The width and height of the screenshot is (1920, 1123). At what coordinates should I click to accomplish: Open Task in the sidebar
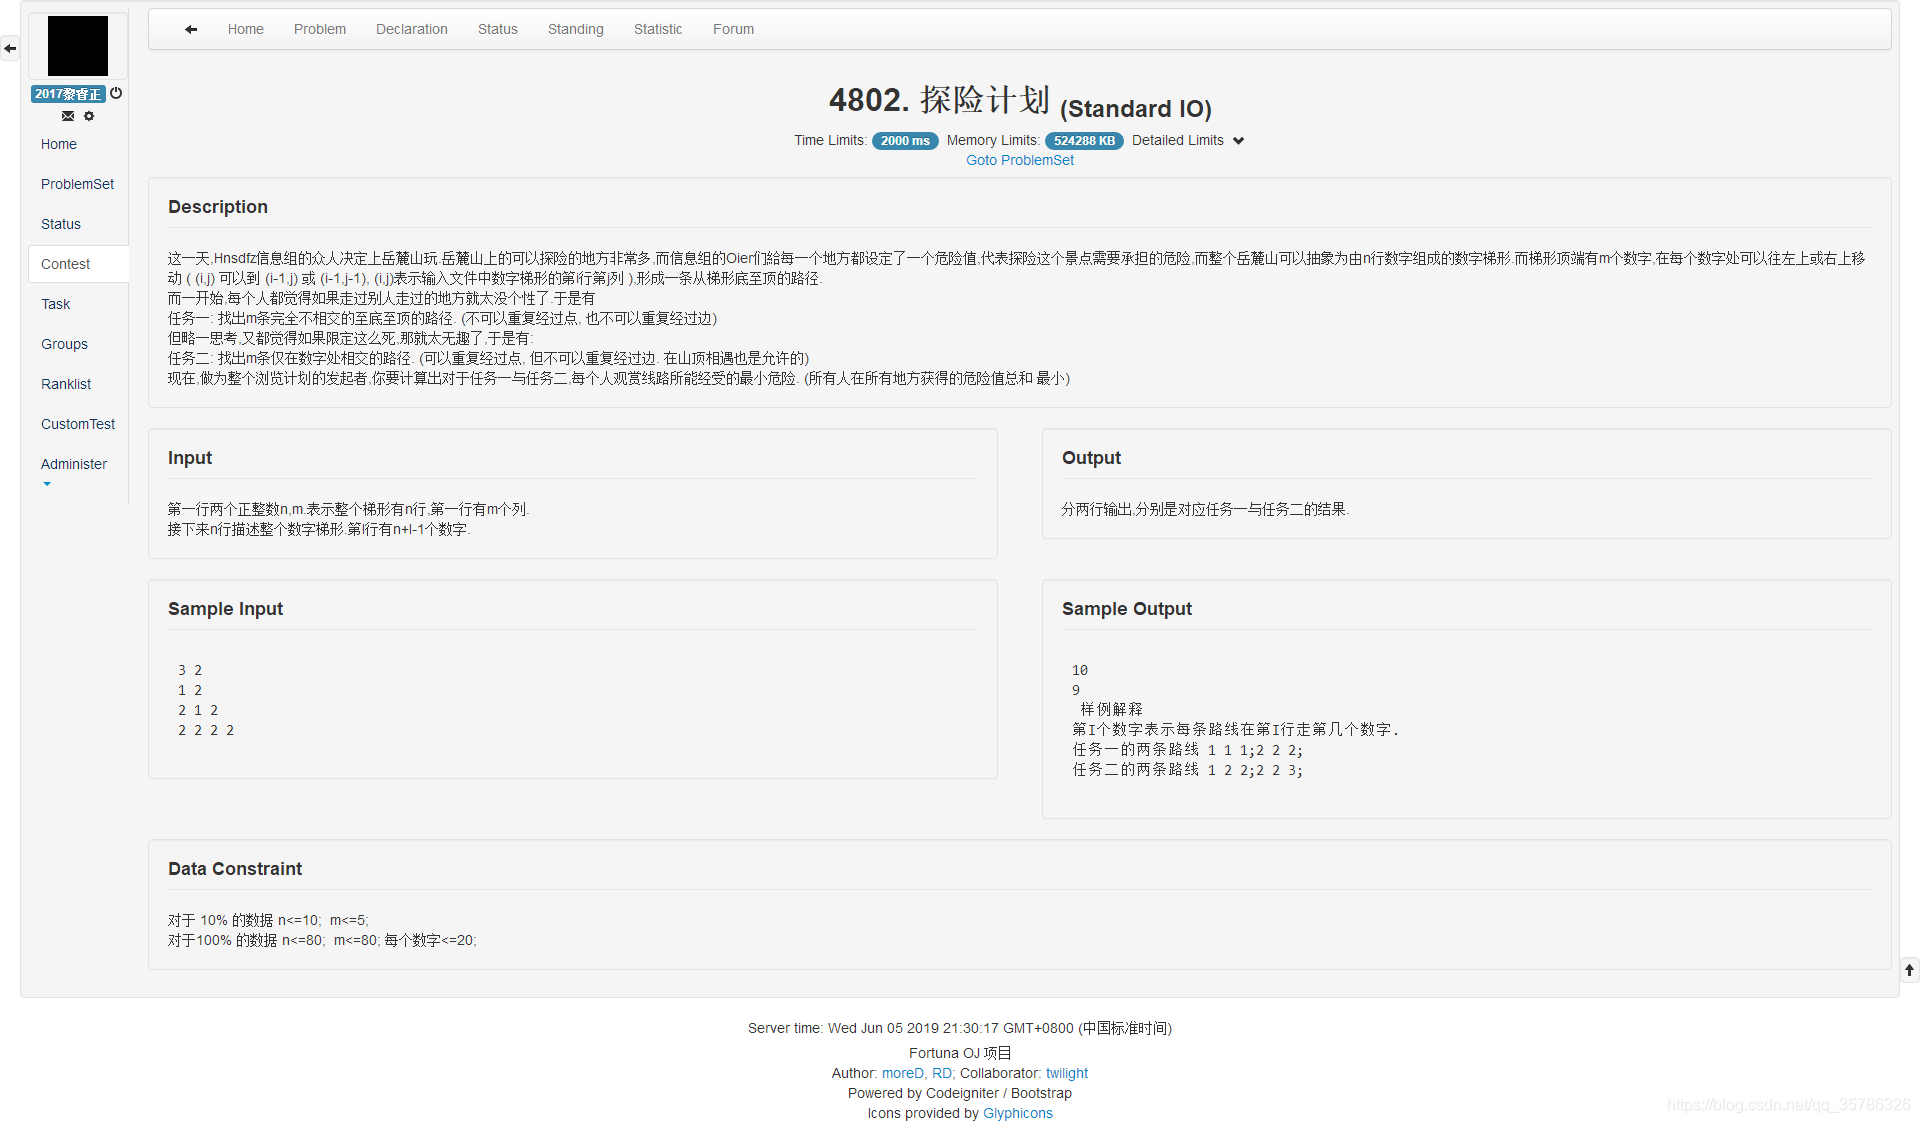[x=56, y=304]
